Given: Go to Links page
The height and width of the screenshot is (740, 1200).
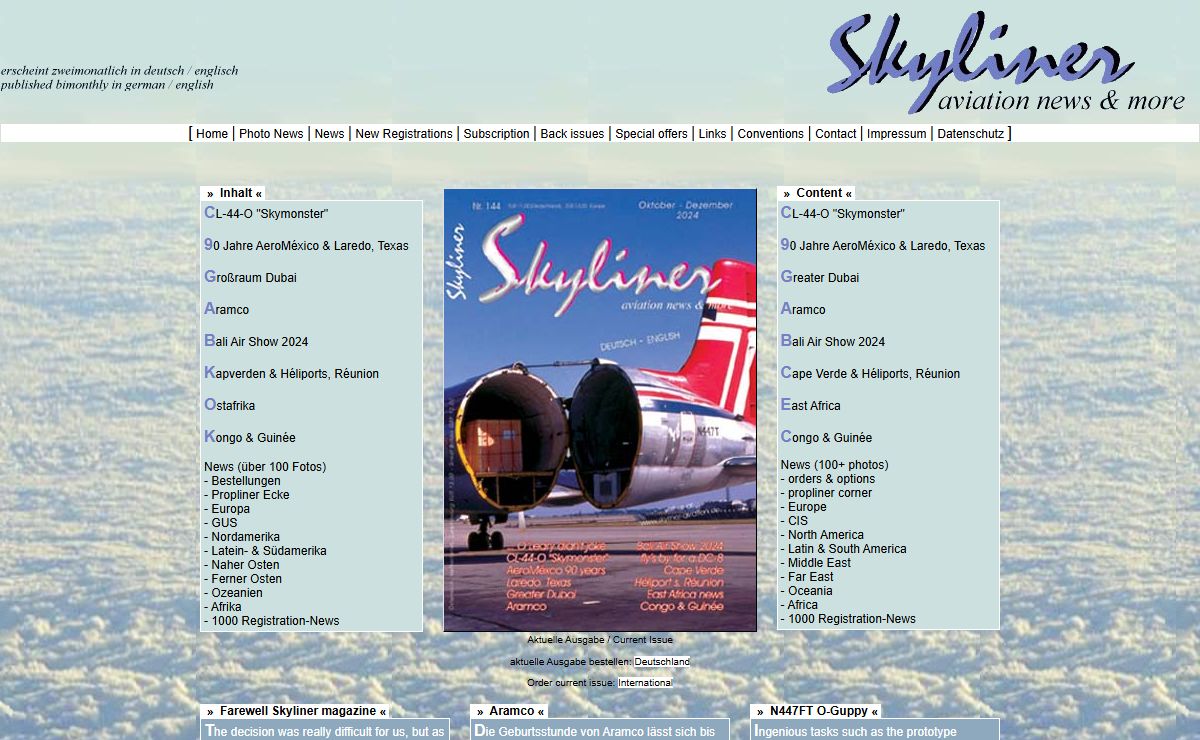Looking at the screenshot, I should coord(712,134).
